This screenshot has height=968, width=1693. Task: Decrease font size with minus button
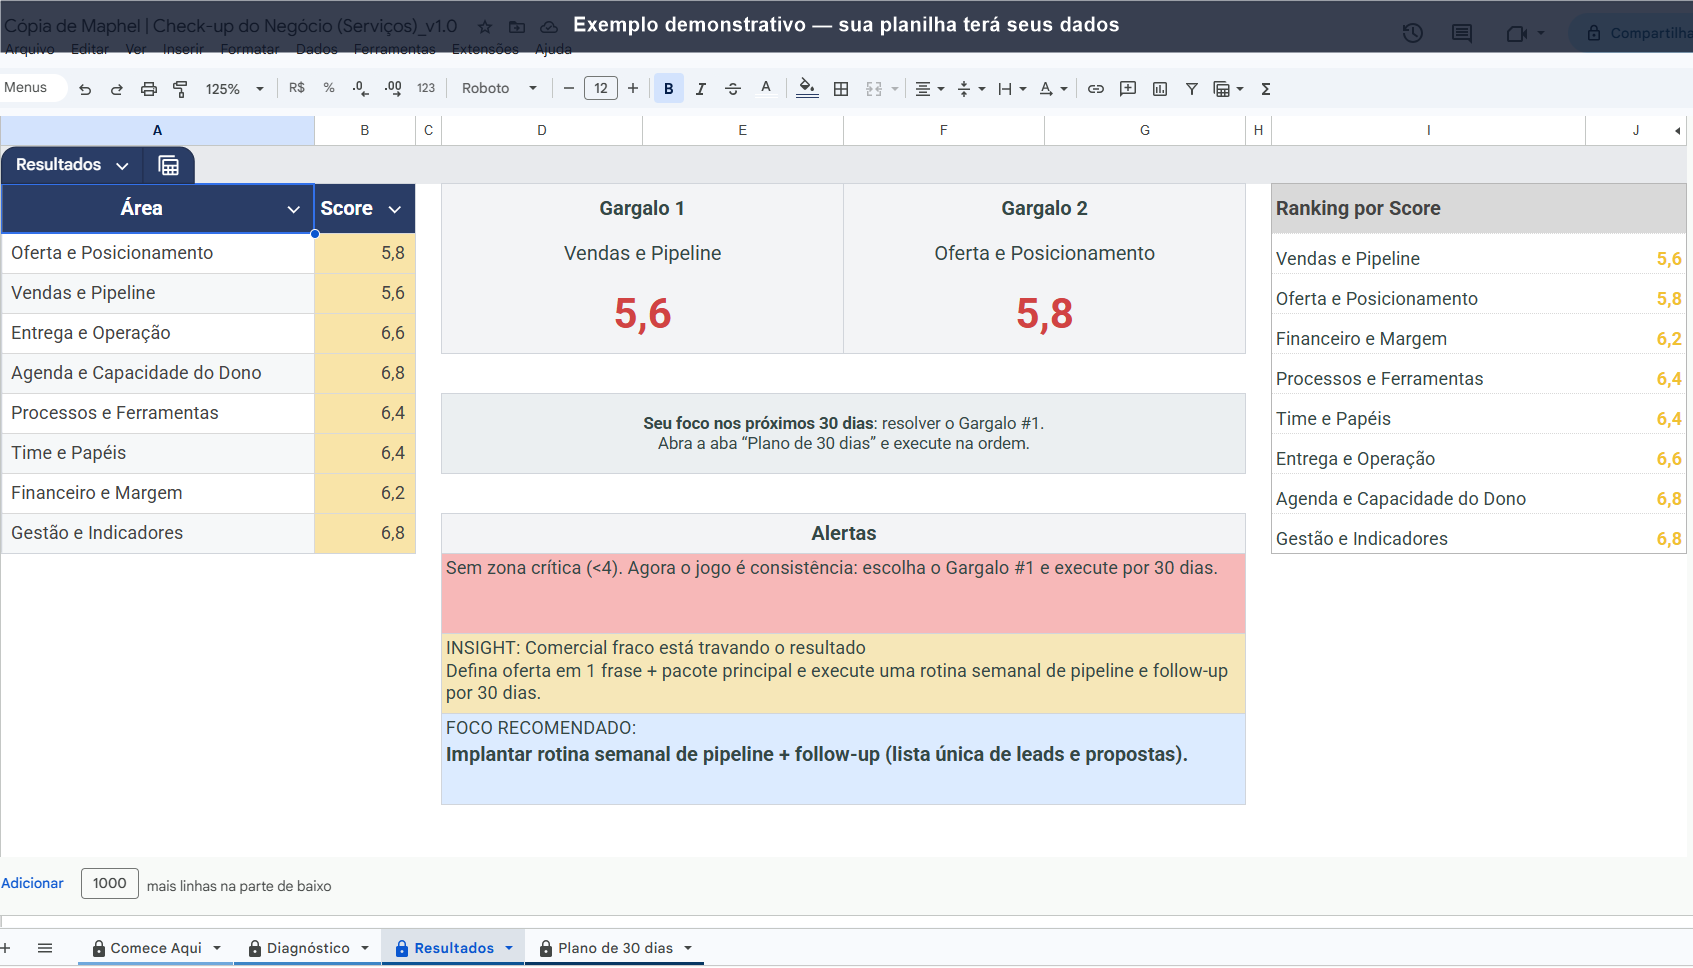pyautogui.click(x=569, y=88)
